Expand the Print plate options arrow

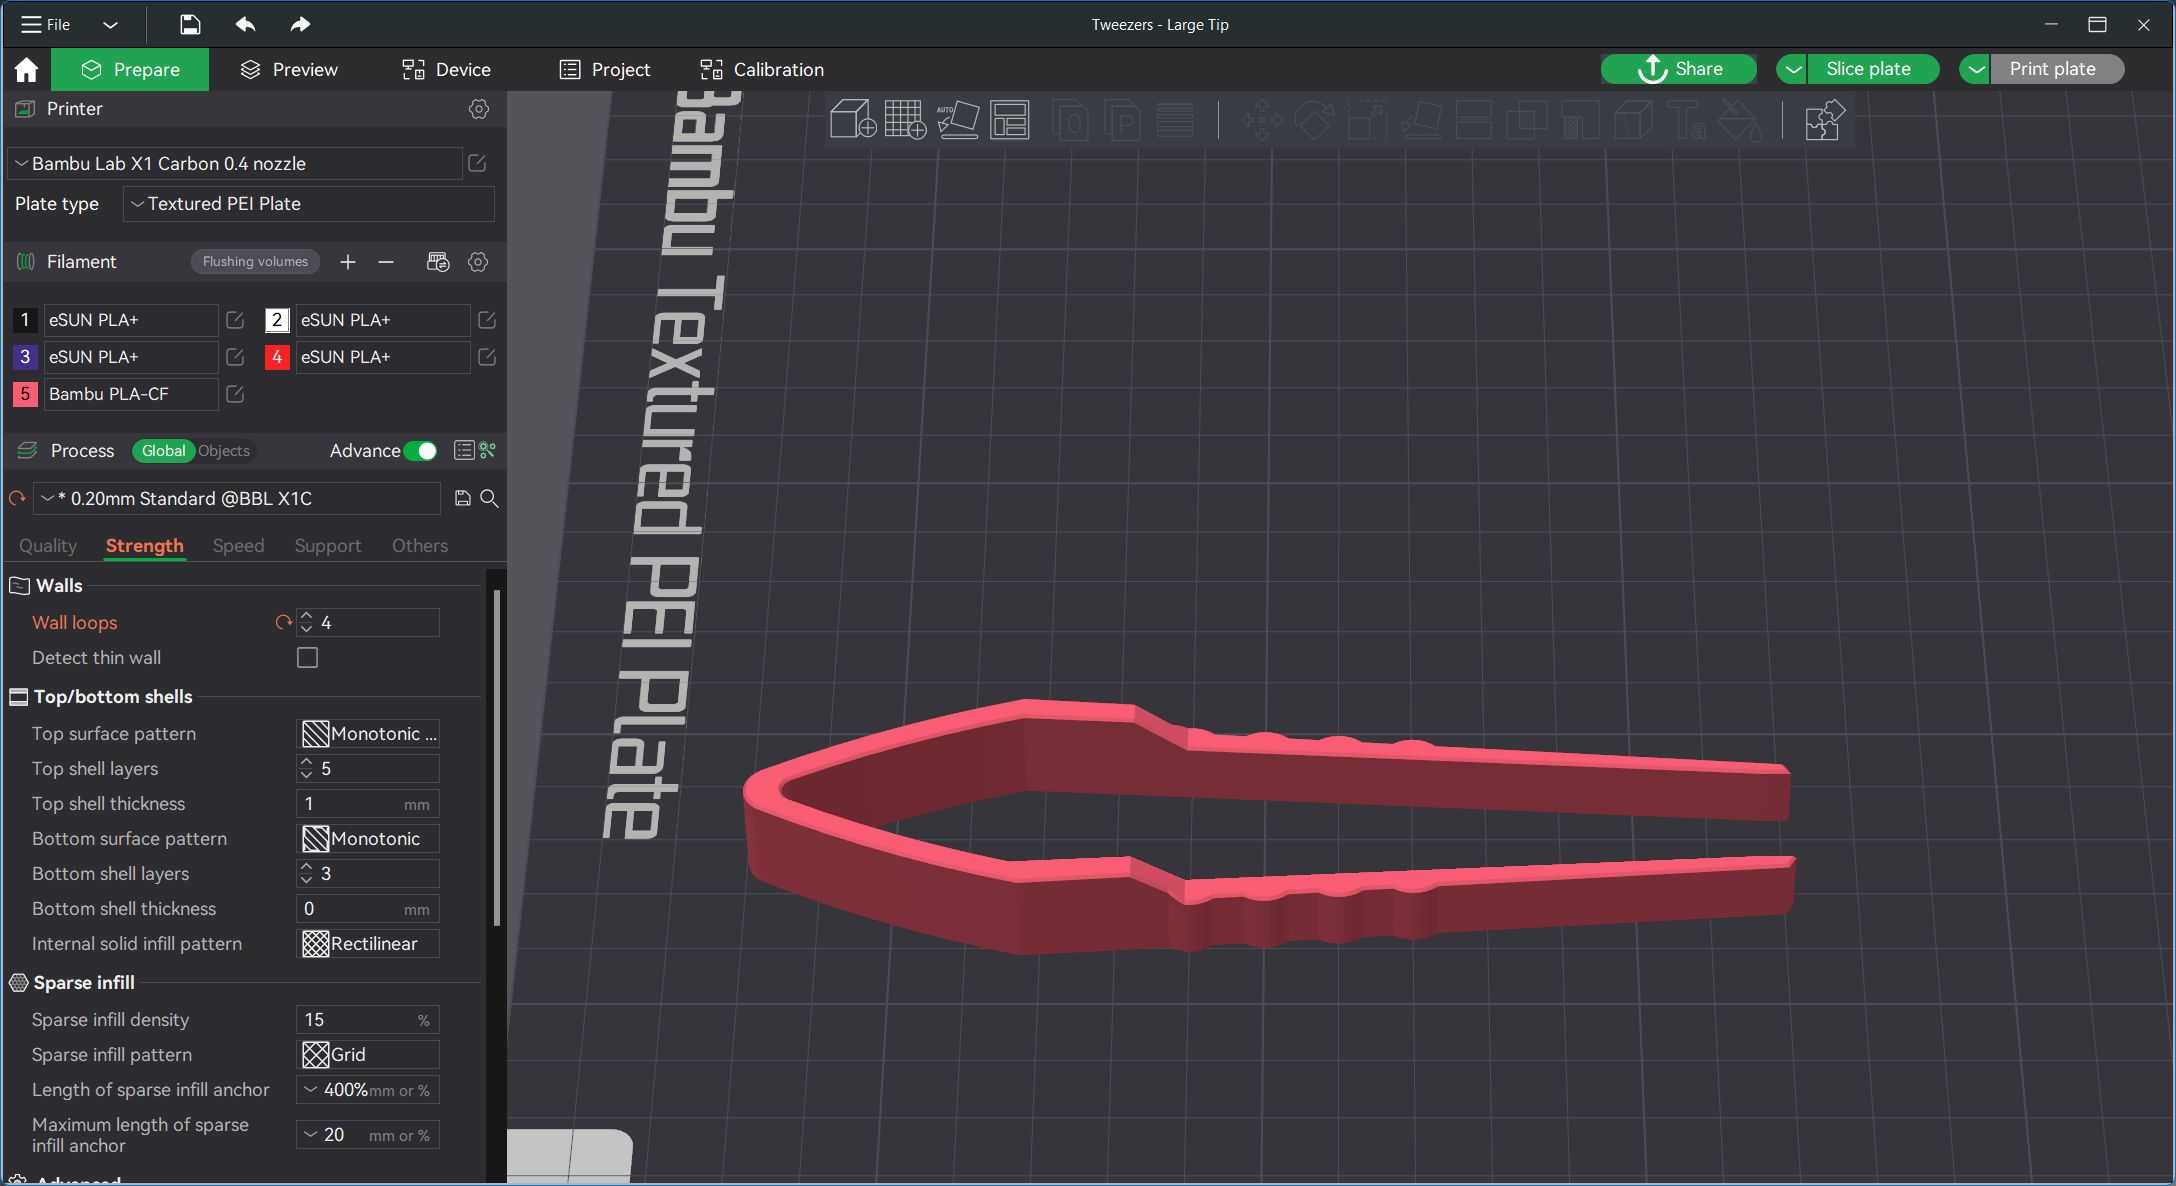[x=1975, y=69]
